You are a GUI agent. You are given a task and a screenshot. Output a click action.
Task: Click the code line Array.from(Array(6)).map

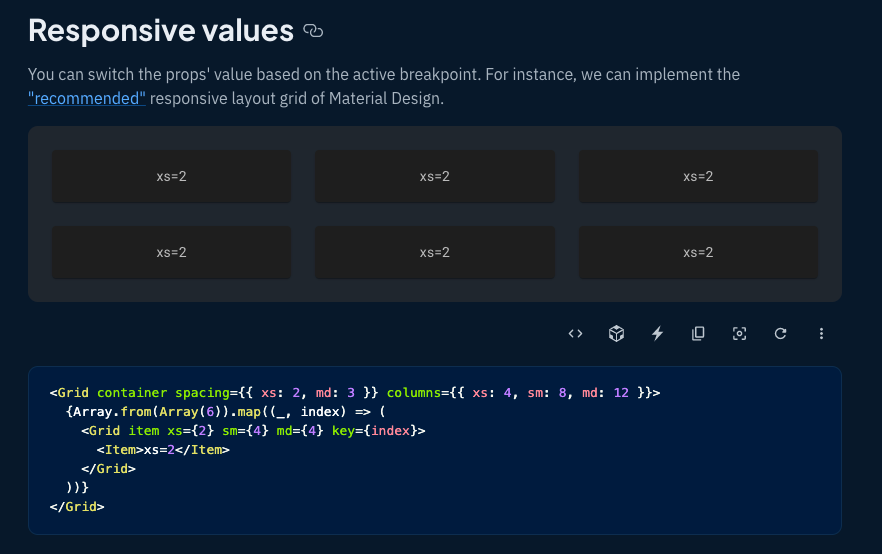pos(226,412)
